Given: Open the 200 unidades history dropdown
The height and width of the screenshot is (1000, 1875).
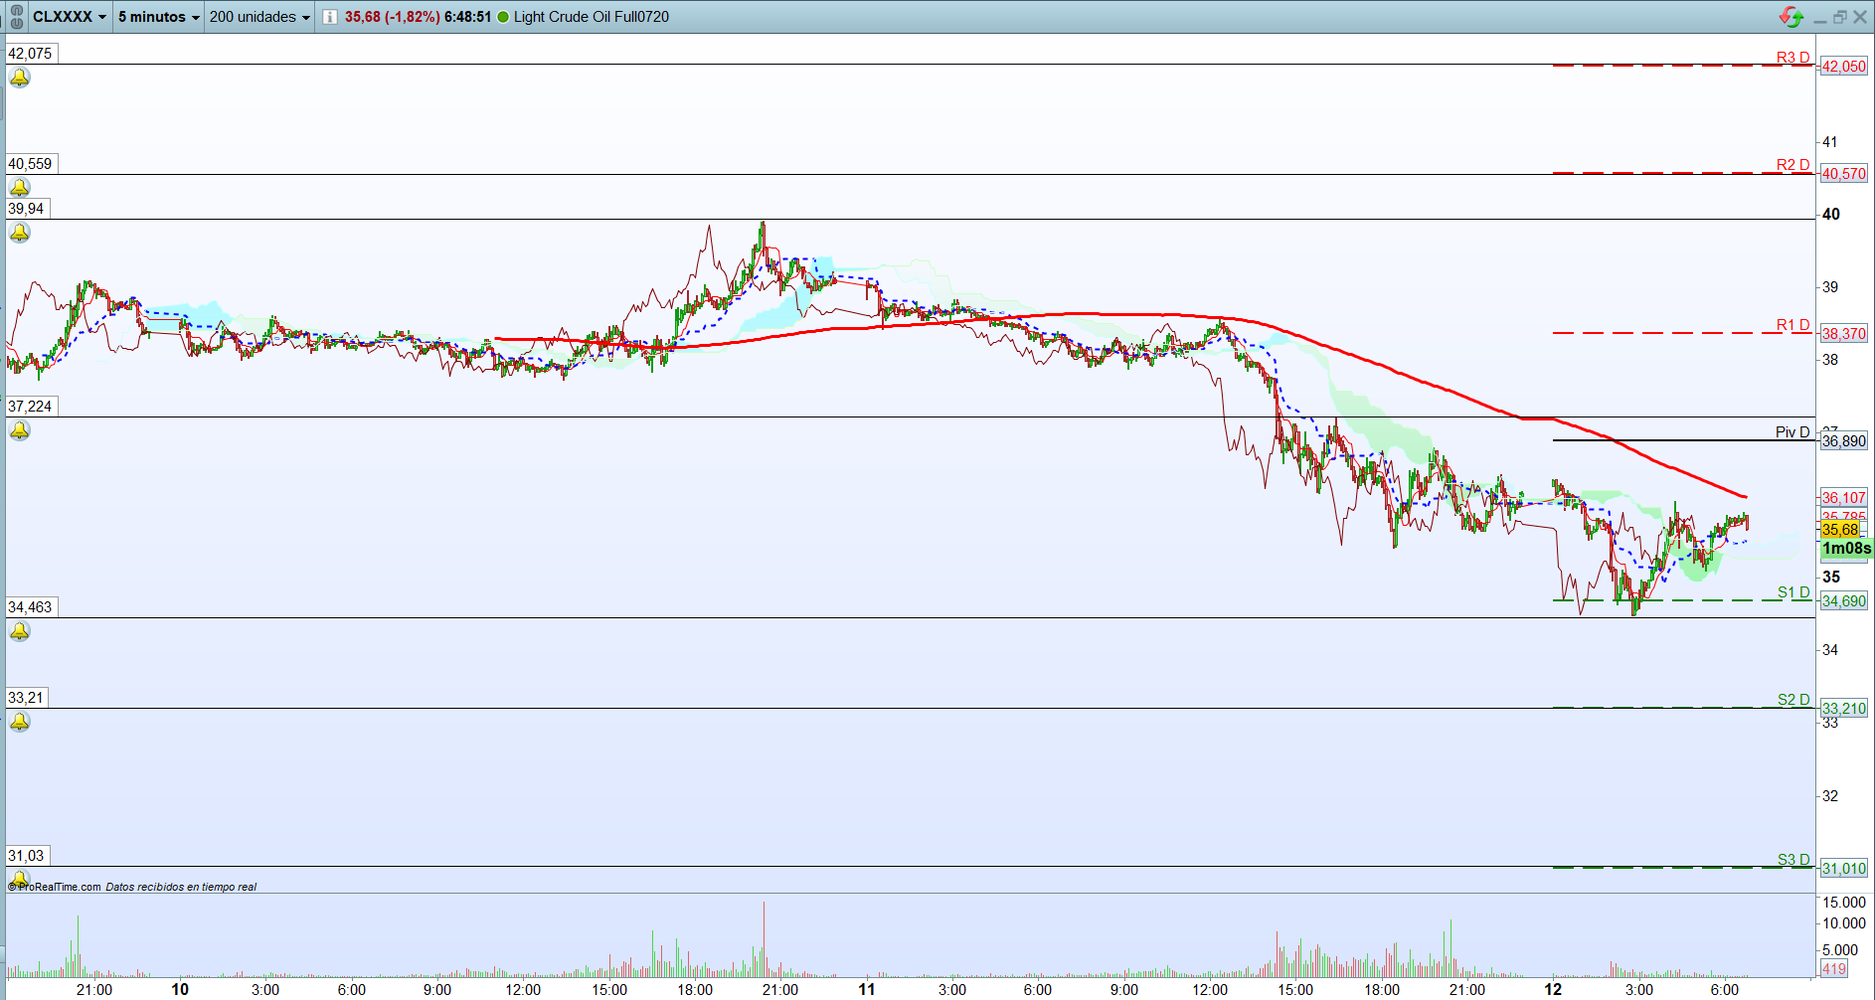Looking at the screenshot, I should click(x=260, y=17).
